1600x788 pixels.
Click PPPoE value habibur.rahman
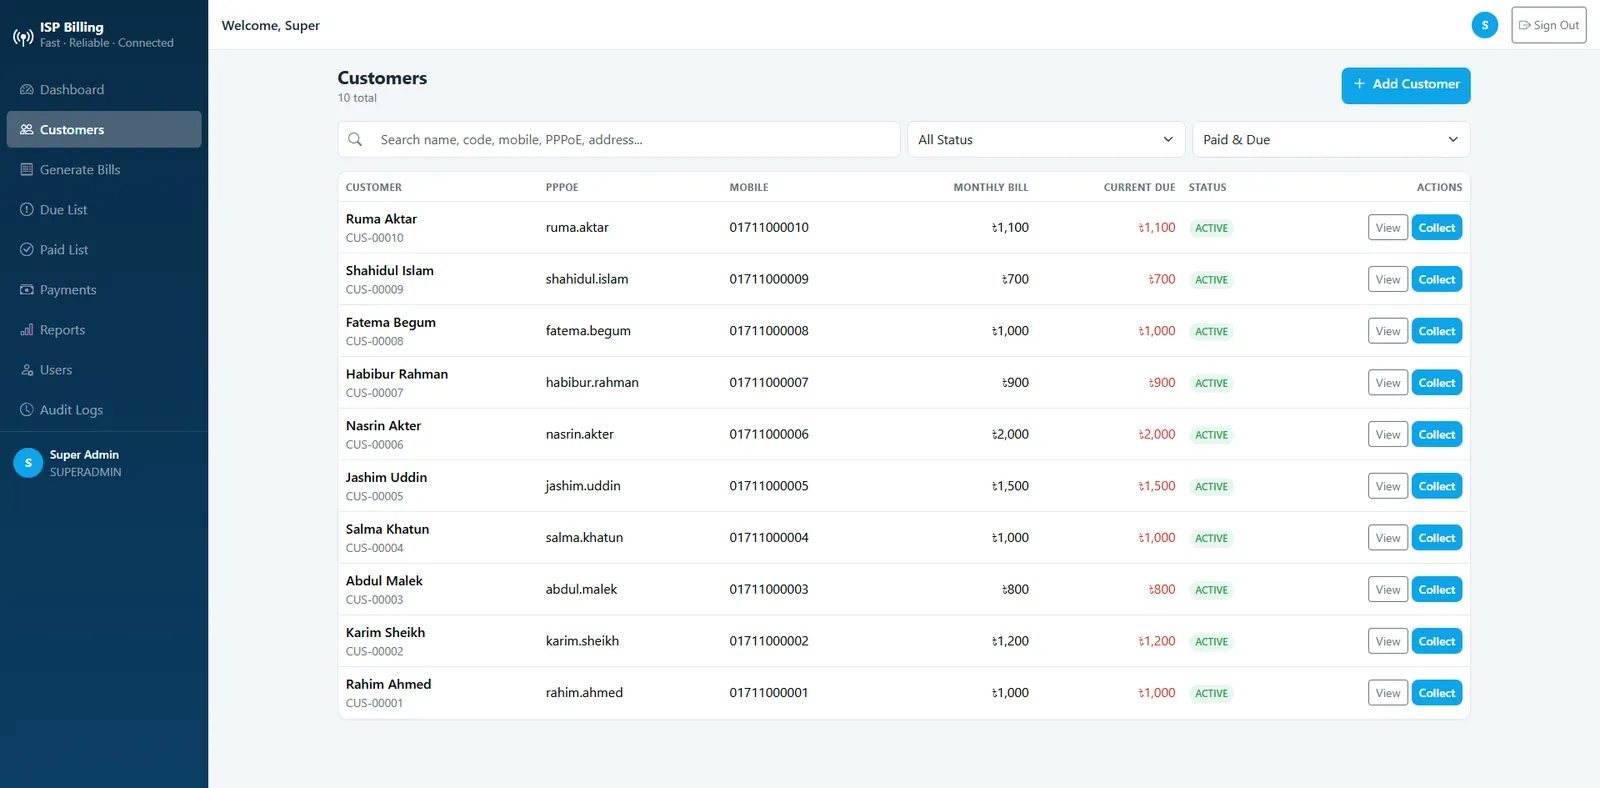592,382
